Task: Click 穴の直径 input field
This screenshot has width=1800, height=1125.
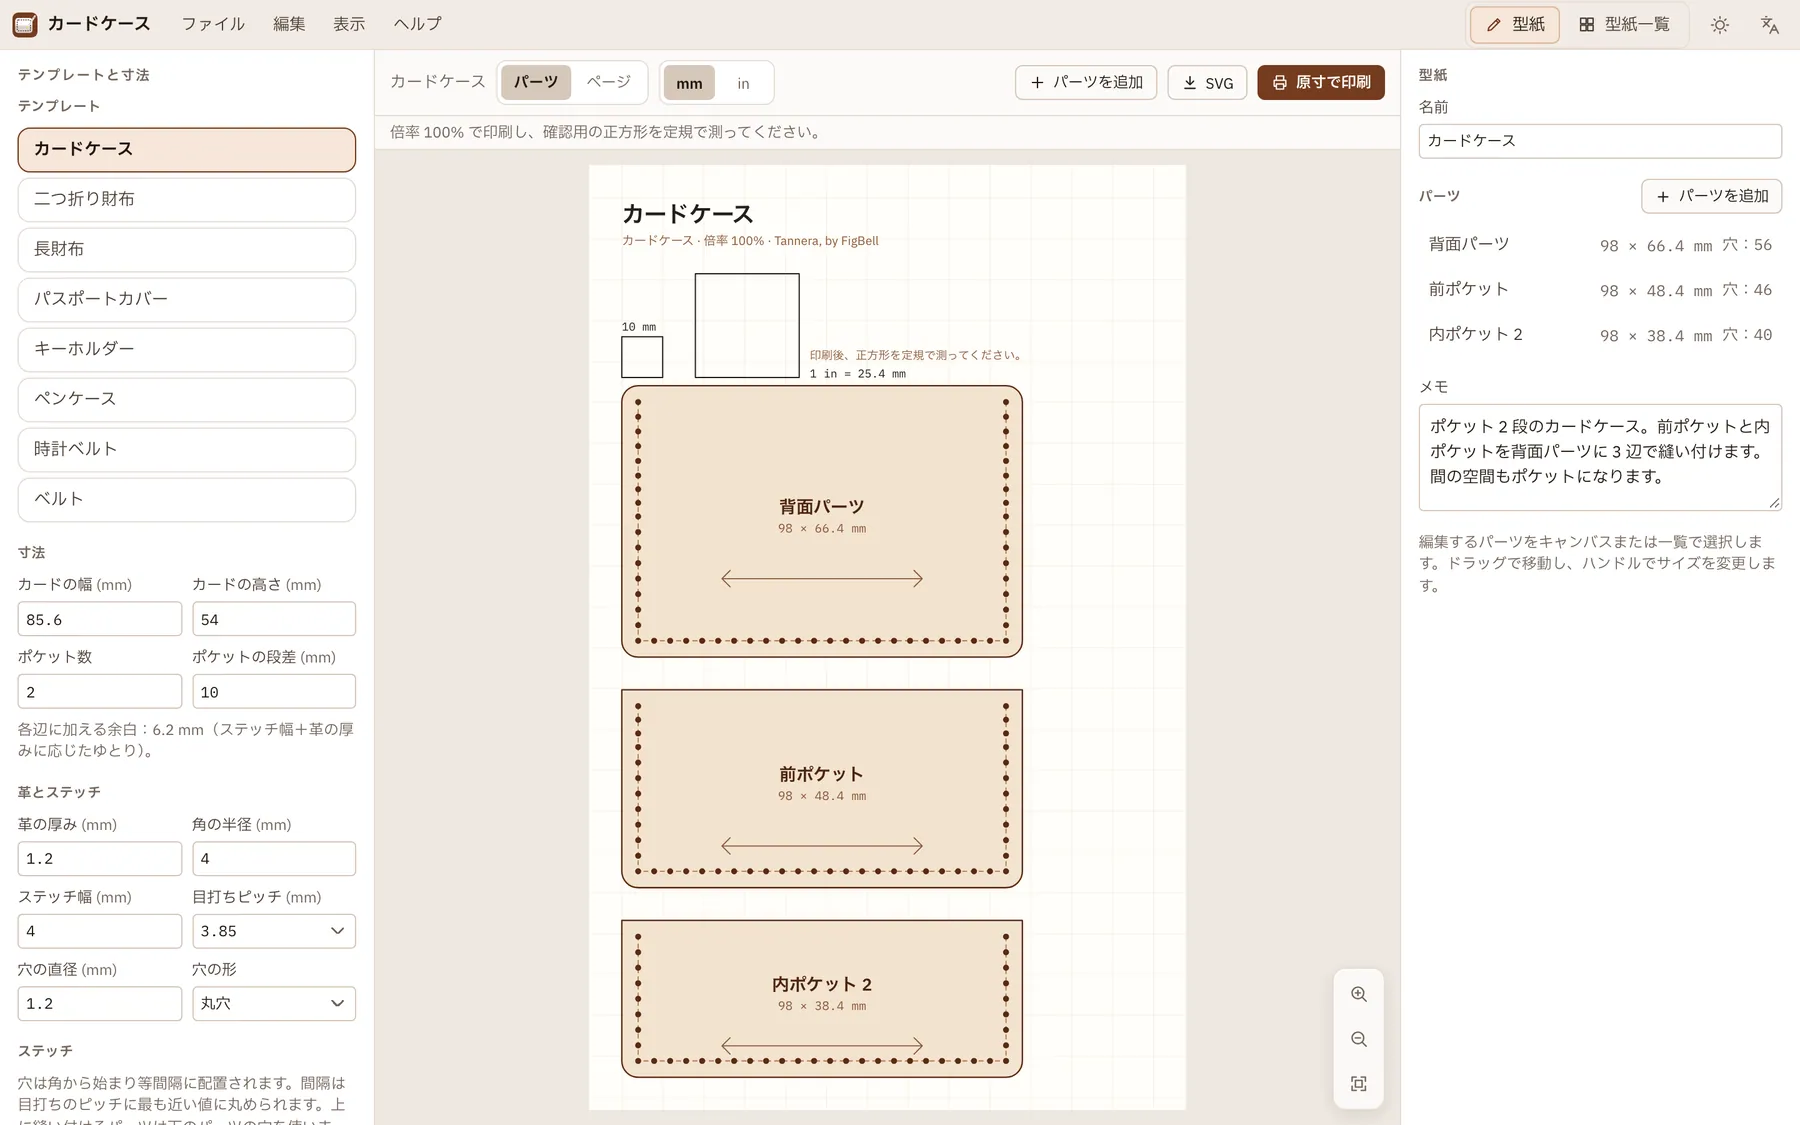Action: pyautogui.click(x=99, y=1003)
